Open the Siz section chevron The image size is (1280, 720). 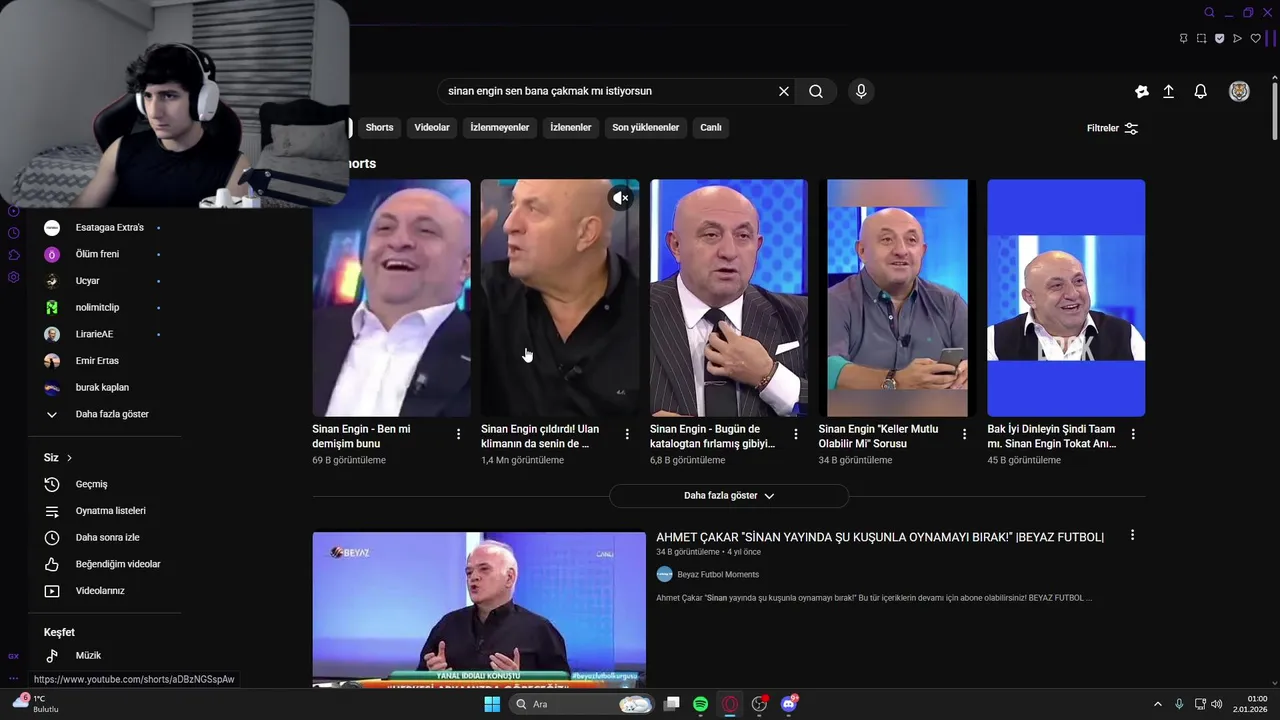pos(69,458)
